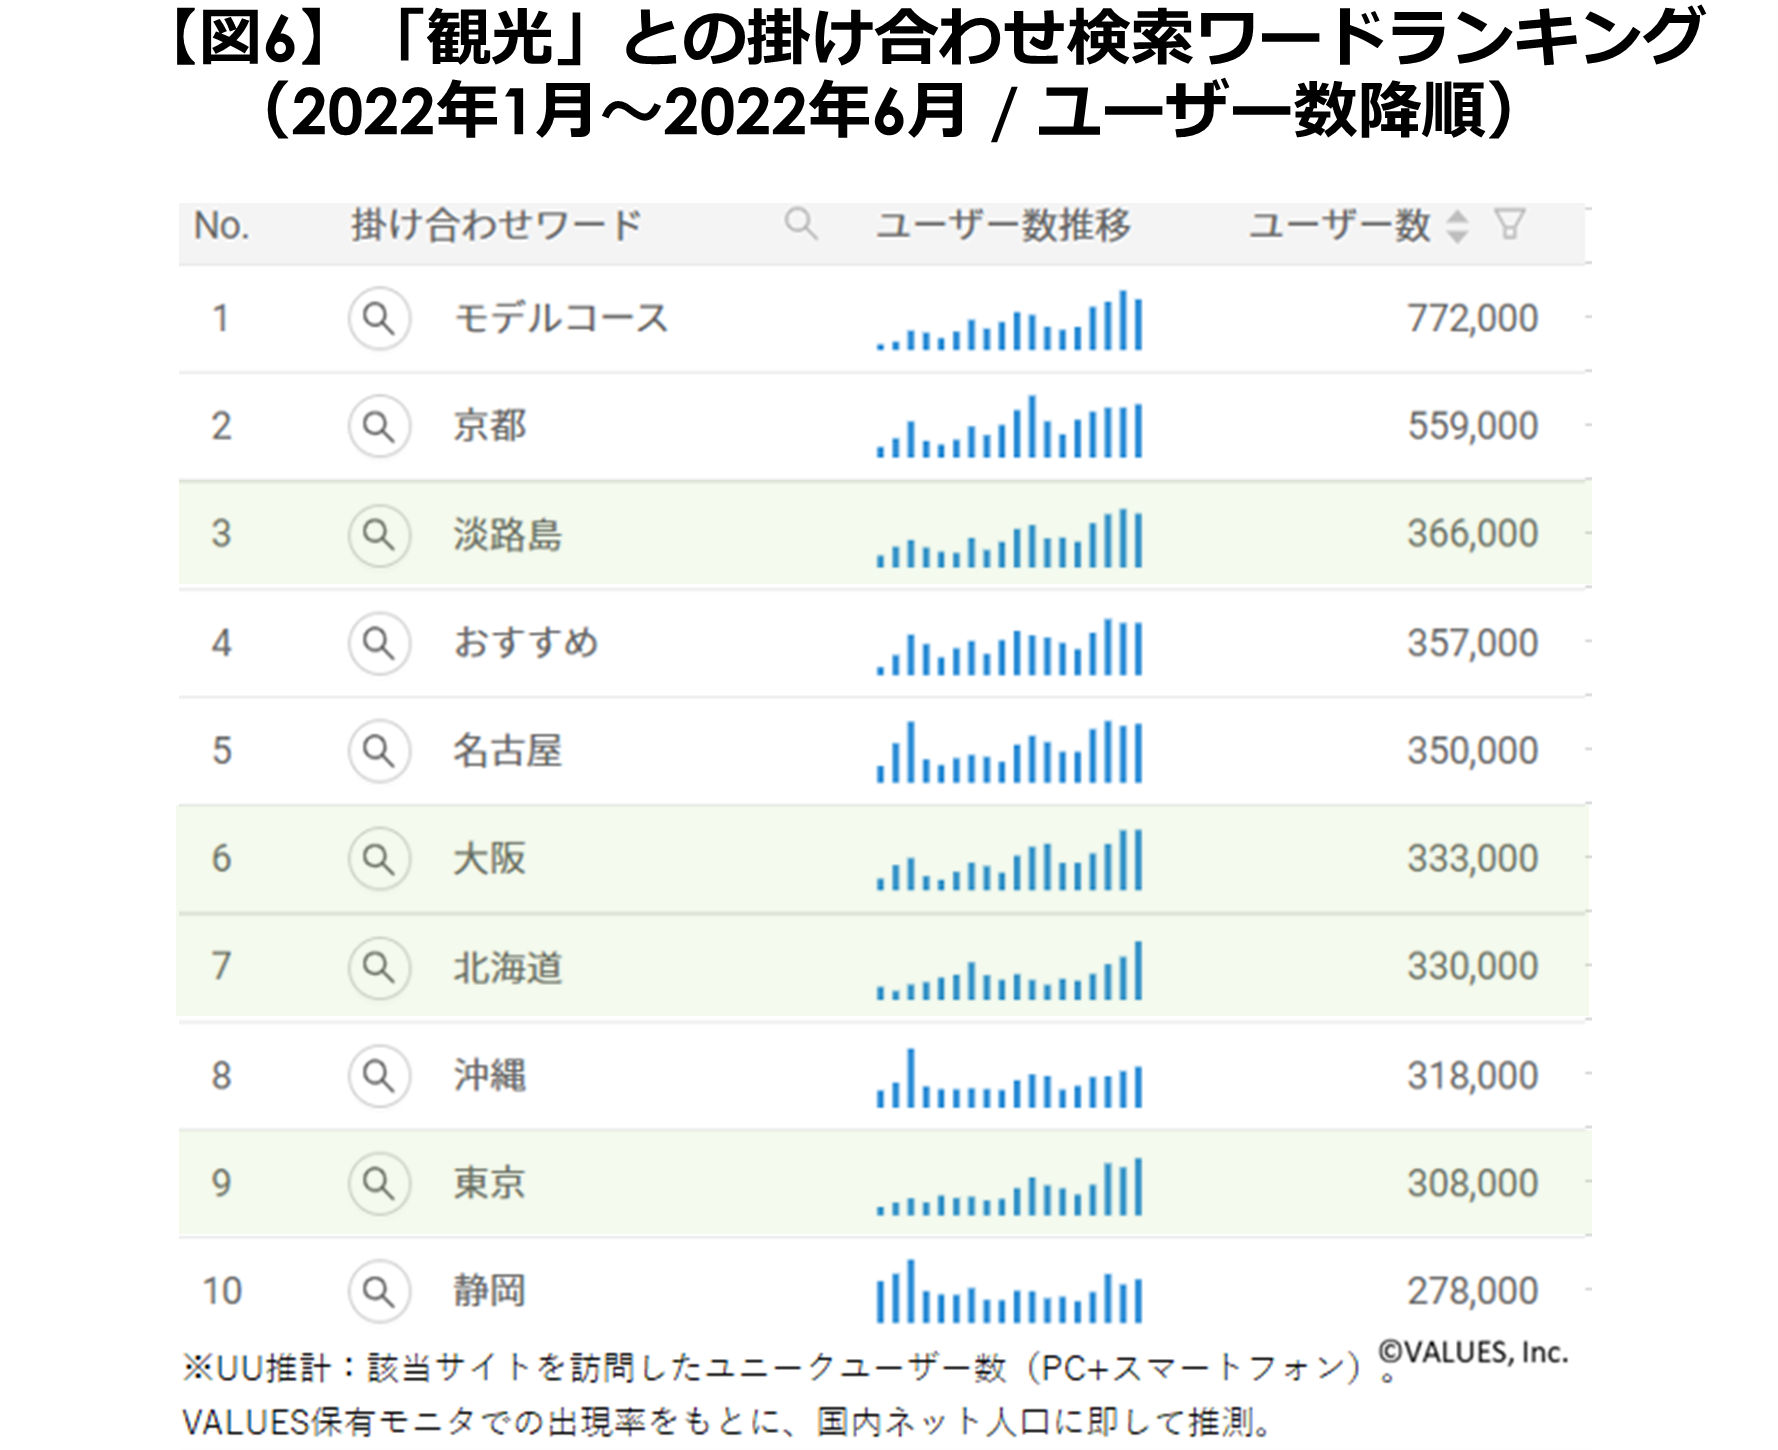Viewport: 1778px width, 1450px height.
Task: Click the trend bar chart for モデルコース
Action: point(1009,320)
